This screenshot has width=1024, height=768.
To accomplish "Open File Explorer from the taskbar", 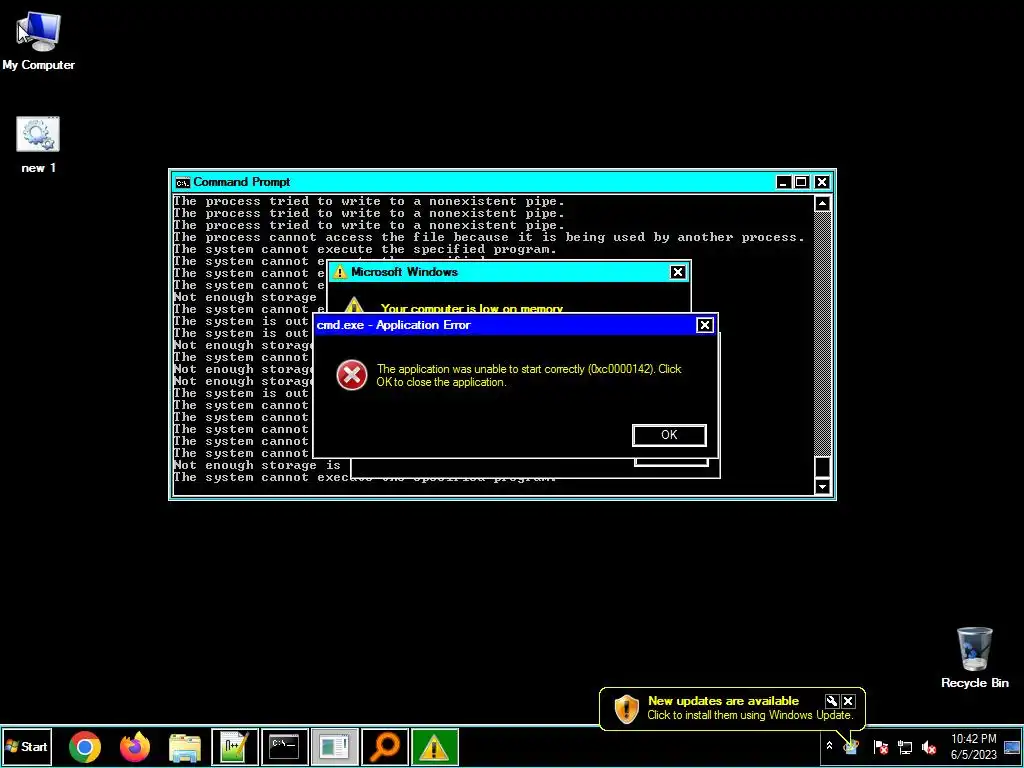I will 185,747.
